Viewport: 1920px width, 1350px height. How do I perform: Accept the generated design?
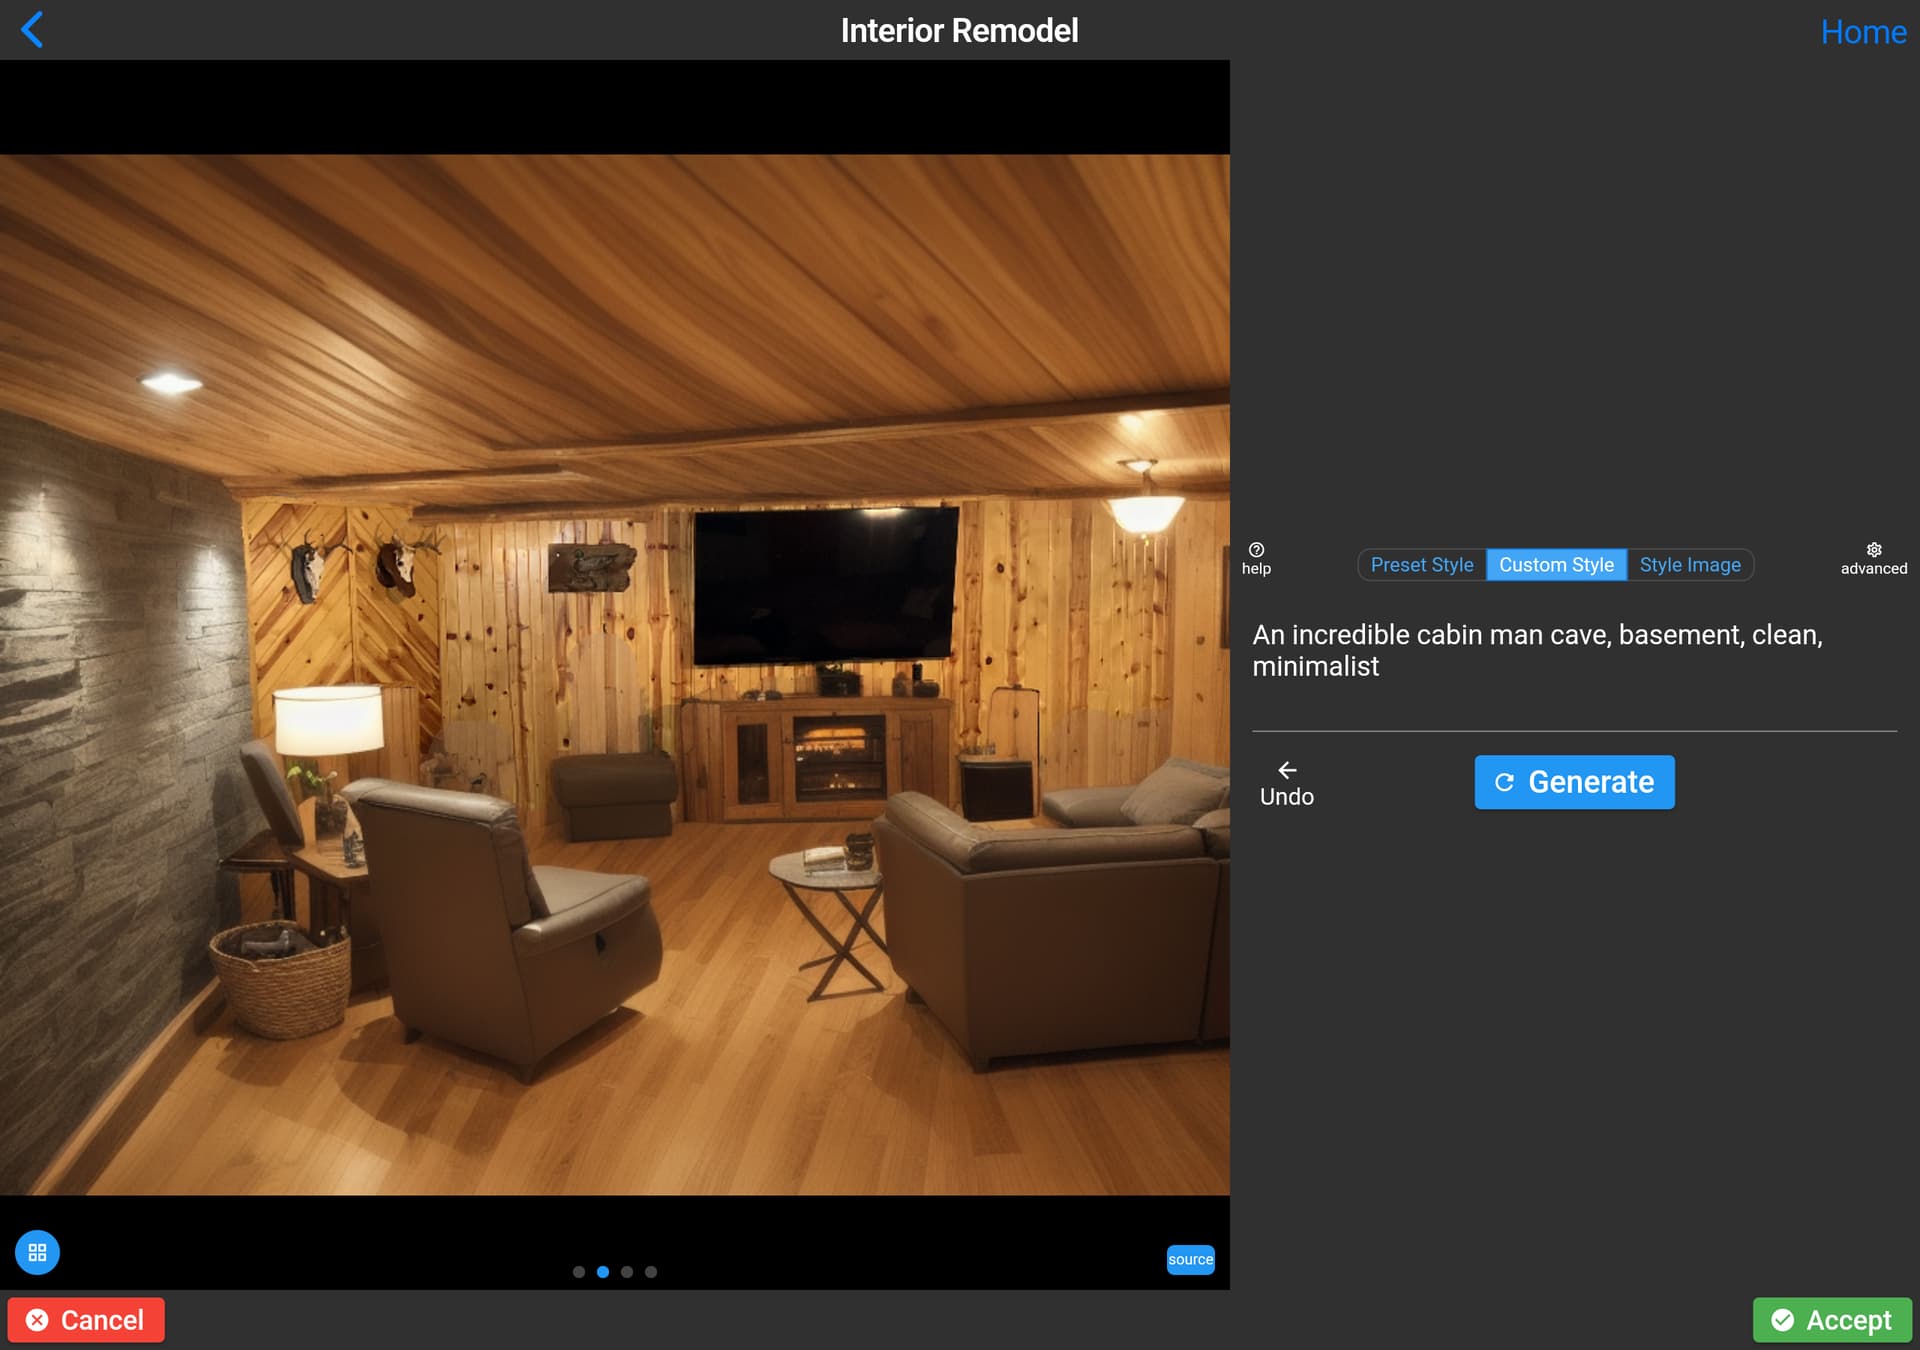coord(1832,1320)
